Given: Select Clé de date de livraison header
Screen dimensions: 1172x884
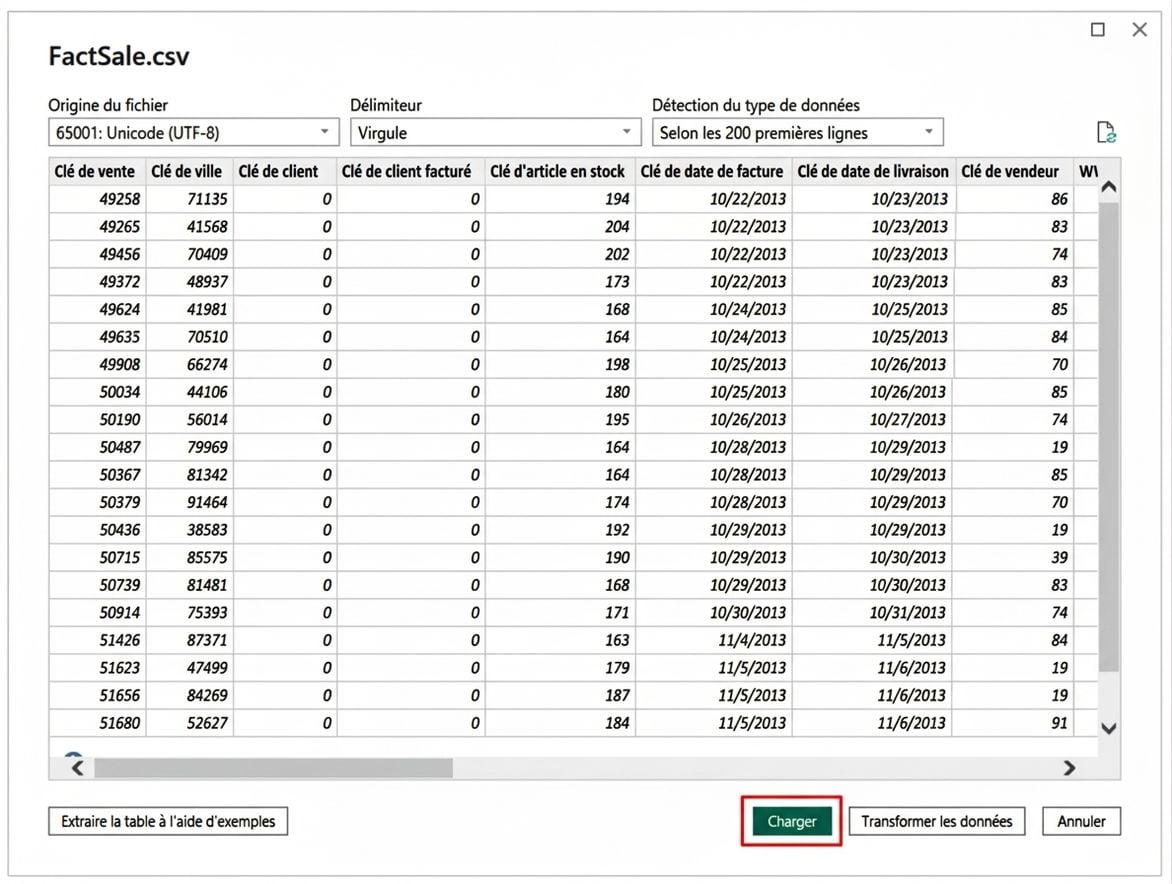Looking at the screenshot, I should click(873, 171).
